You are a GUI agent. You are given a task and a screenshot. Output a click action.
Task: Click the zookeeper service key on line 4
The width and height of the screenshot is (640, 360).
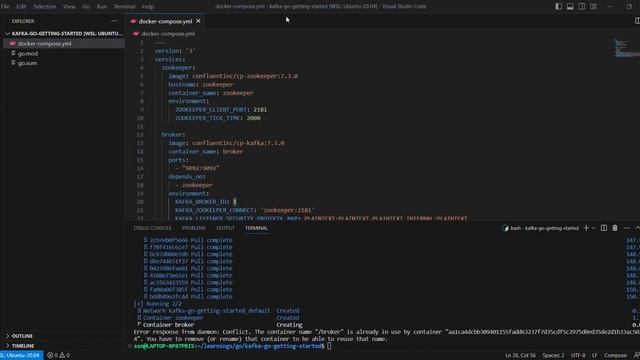point(178,68)
